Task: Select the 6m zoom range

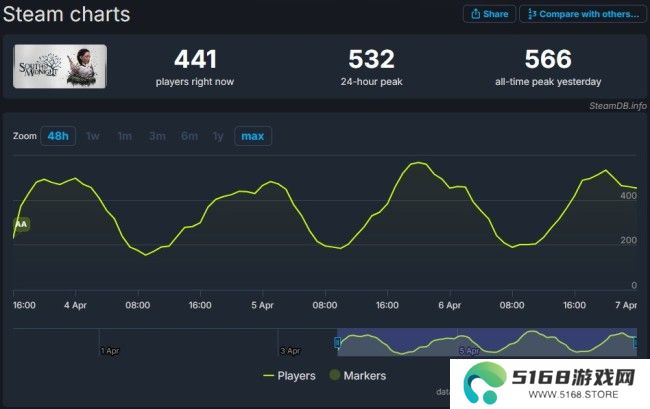Action: pyautogui.click(x=189, y=136)
